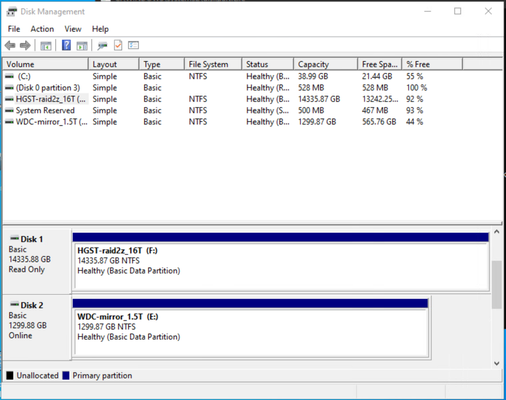Open the blue Help question-mark icon
Image resolution: width=506 pixels, height=400 pixels.
pos(66,45)
